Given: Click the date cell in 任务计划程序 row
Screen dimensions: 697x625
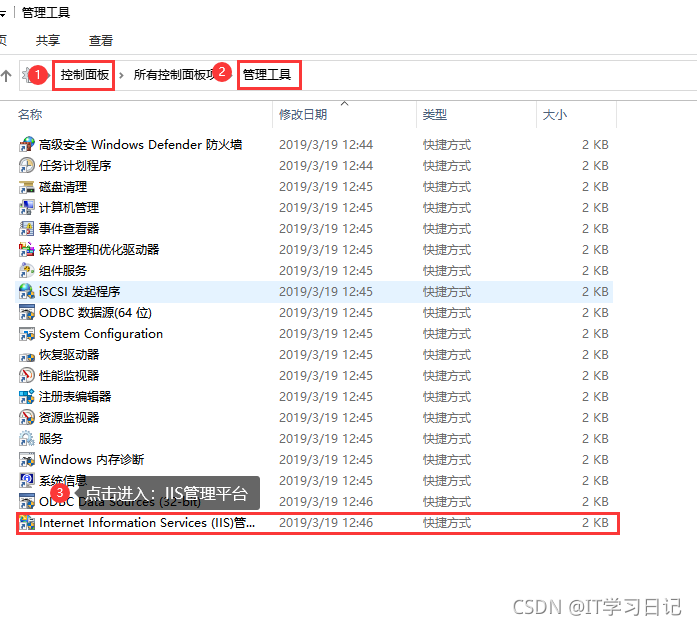Looking at the screenshot, I should tap(326, 165).
